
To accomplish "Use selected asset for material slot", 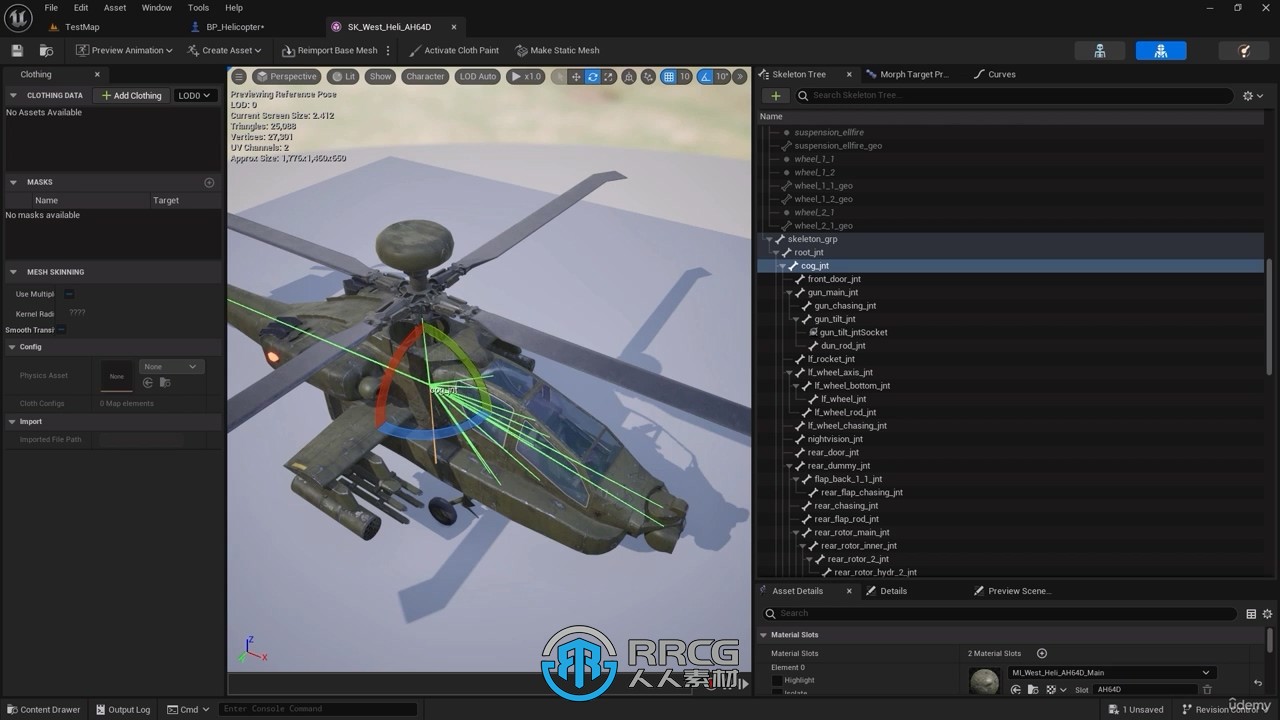I will [1016, 690].
